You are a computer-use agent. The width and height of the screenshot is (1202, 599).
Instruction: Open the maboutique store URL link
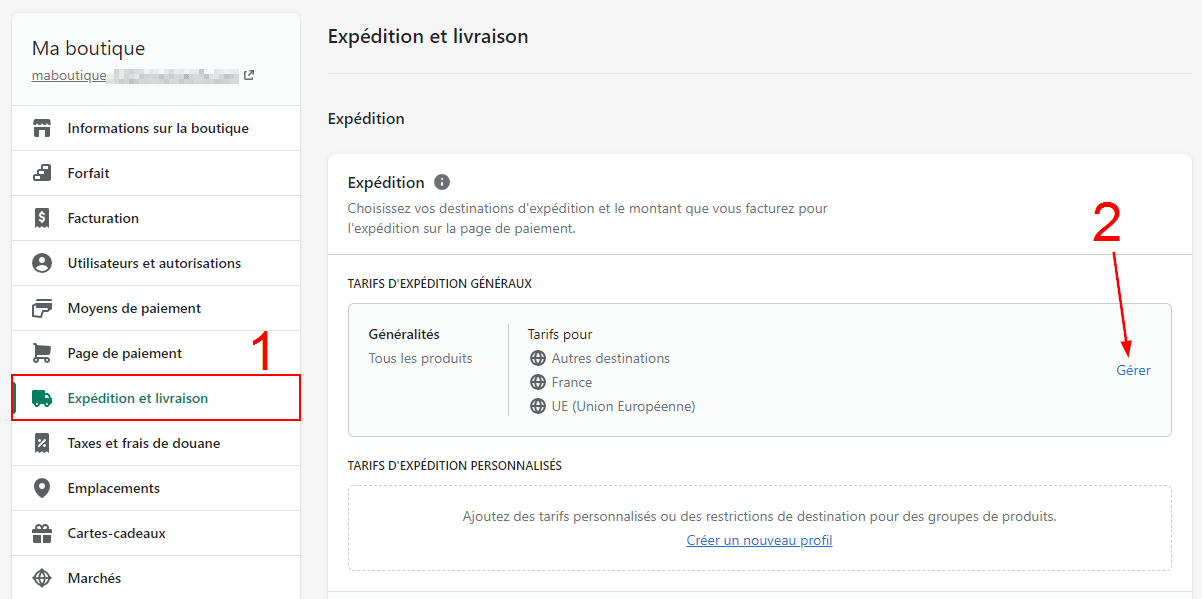(134, 75)
